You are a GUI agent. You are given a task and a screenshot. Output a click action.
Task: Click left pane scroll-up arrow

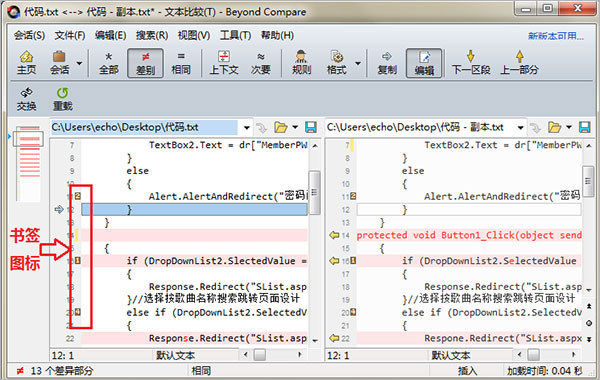(x=315, y=146)
